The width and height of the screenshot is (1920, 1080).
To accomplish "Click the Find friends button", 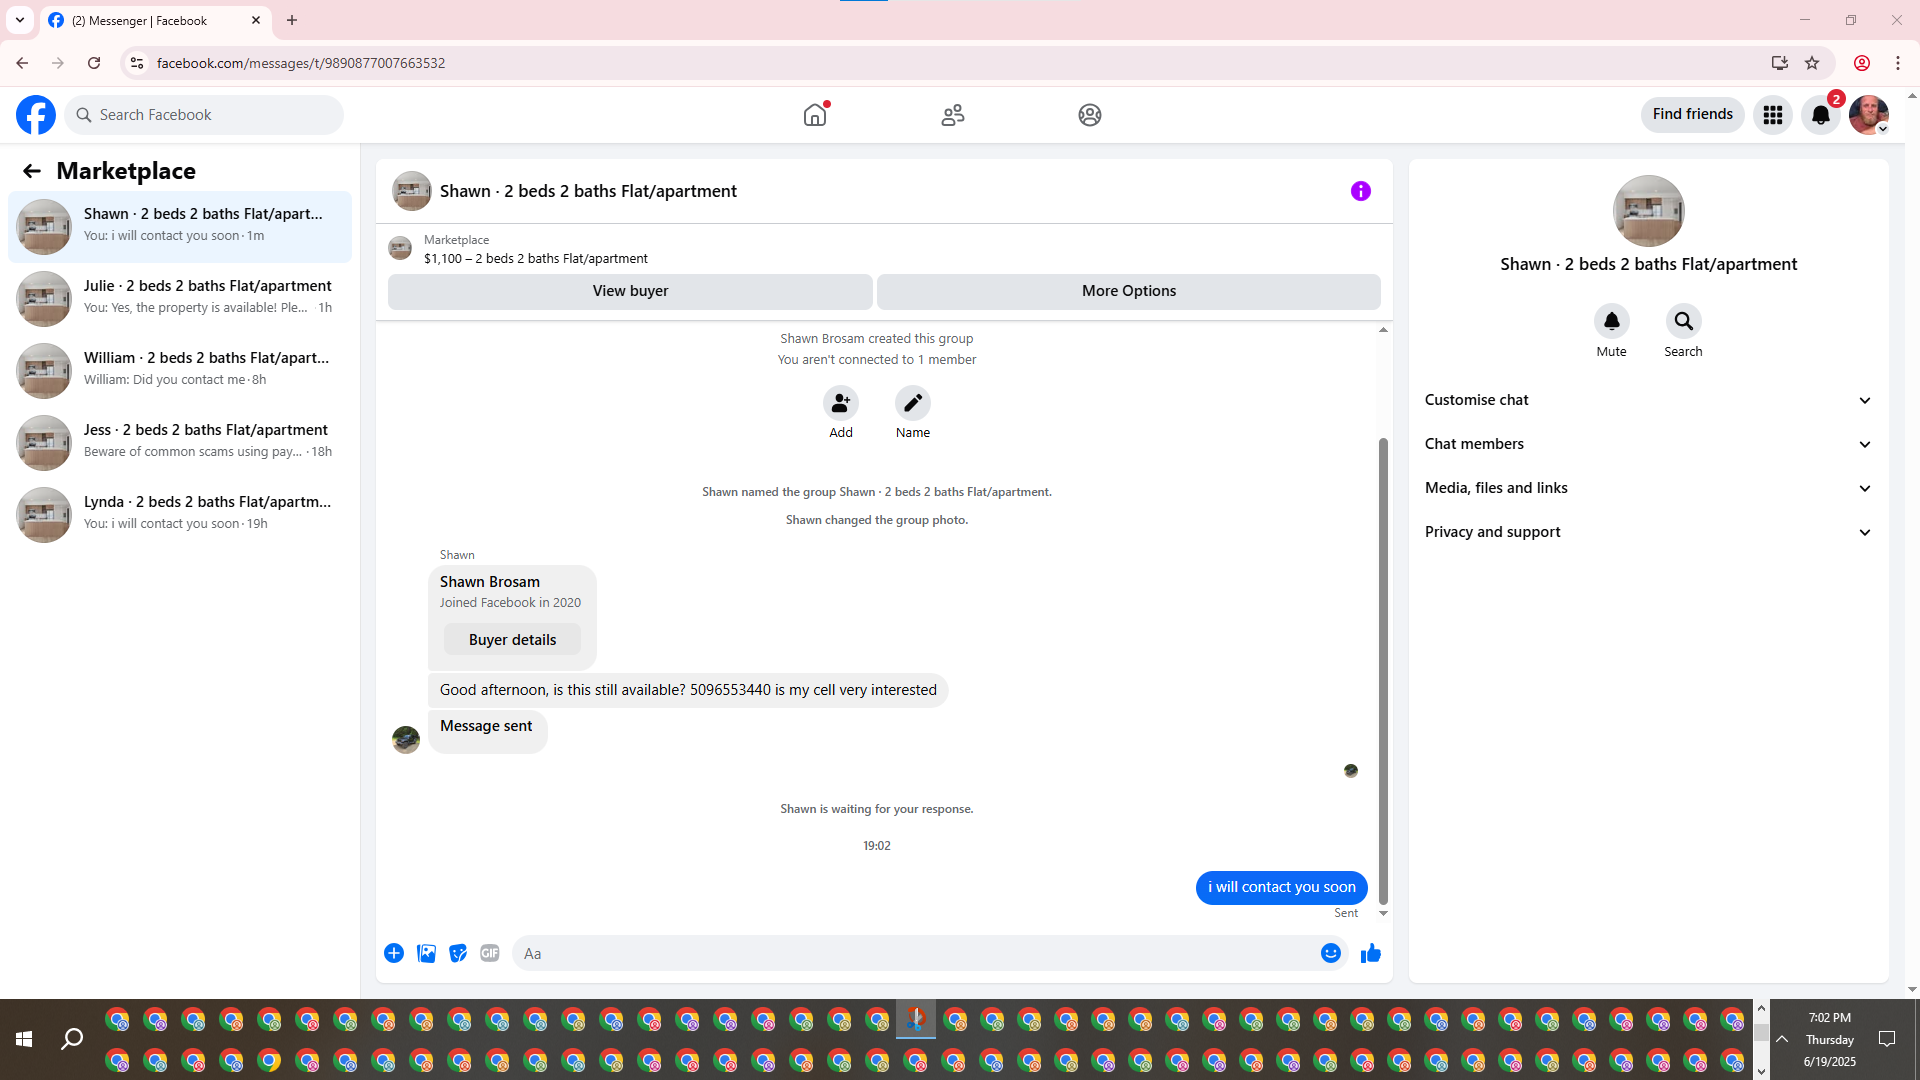I will (1693, 115).
